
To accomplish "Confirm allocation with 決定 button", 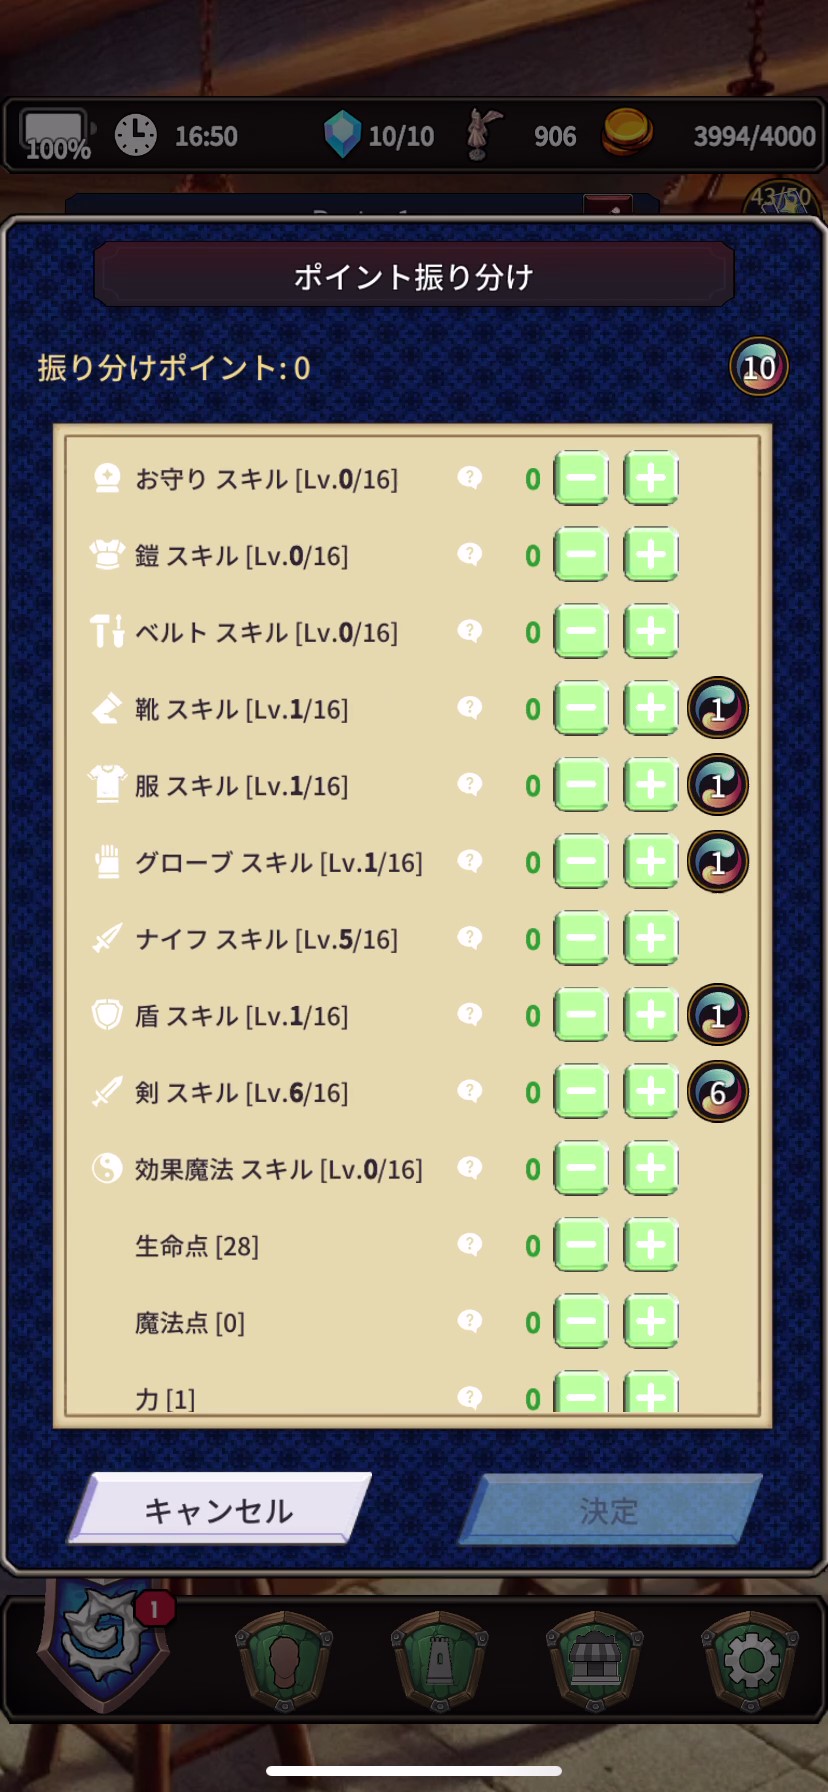I will 609,1510.
